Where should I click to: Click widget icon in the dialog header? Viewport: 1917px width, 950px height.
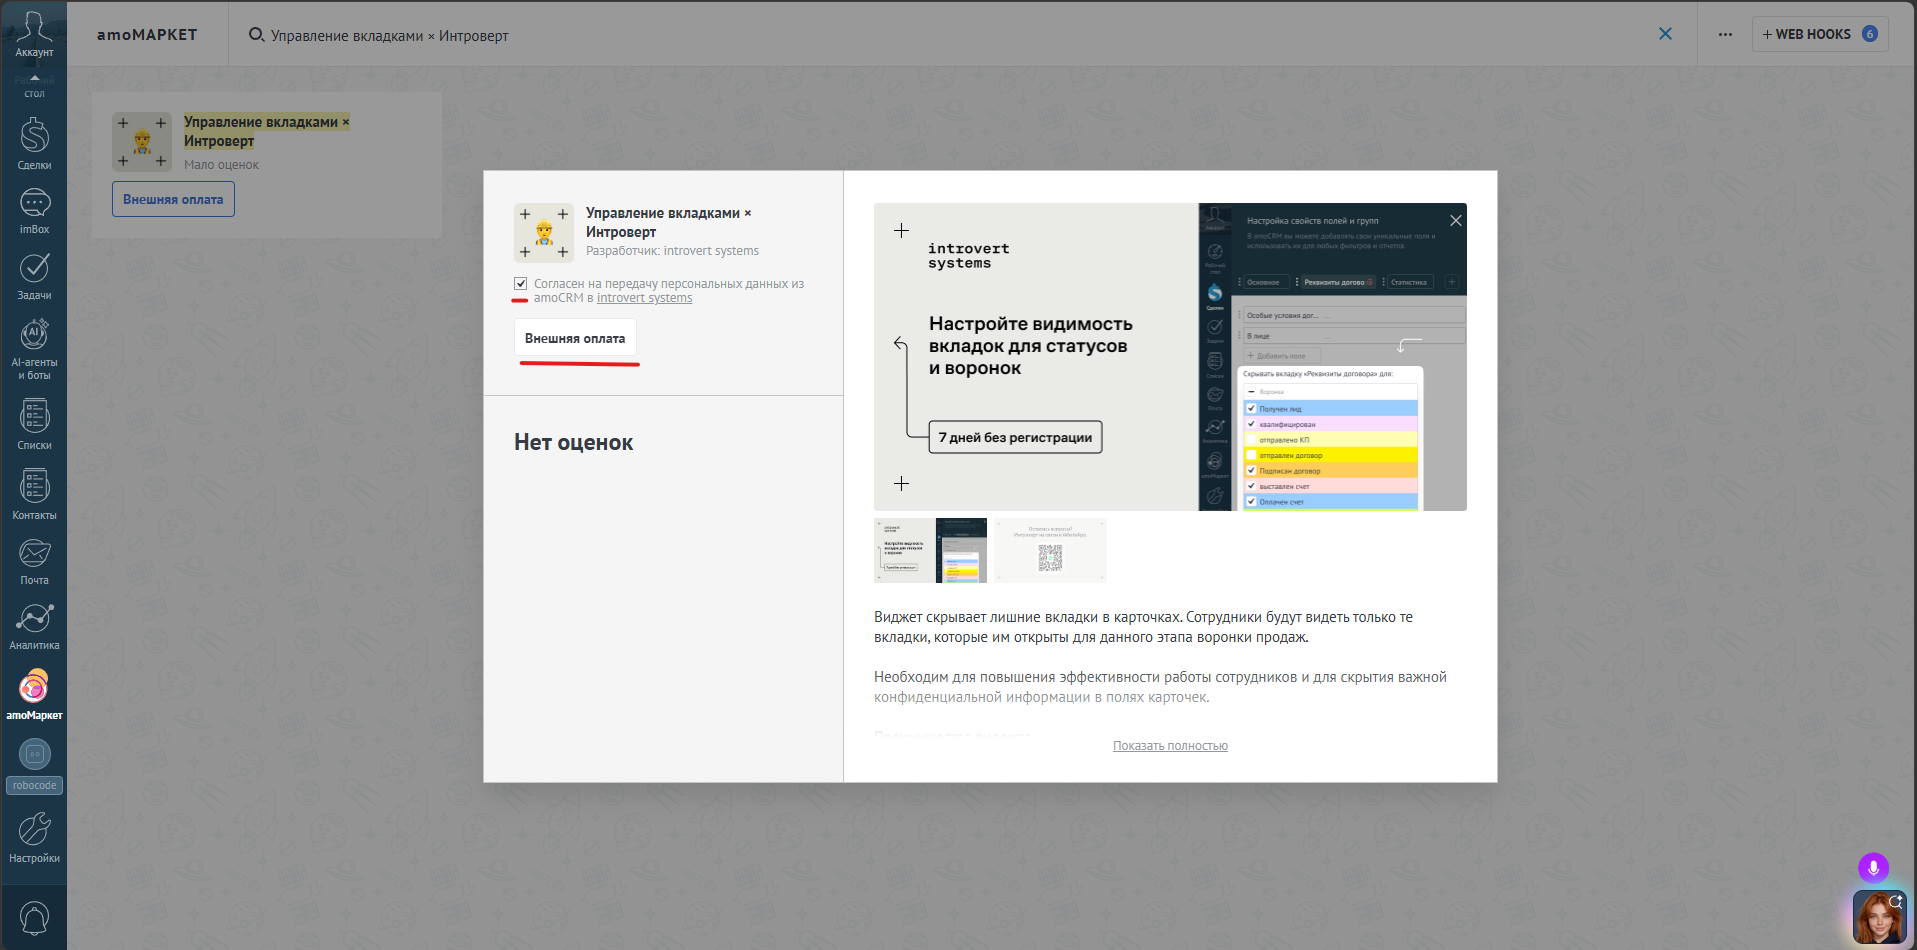click(x=544, y=233)
